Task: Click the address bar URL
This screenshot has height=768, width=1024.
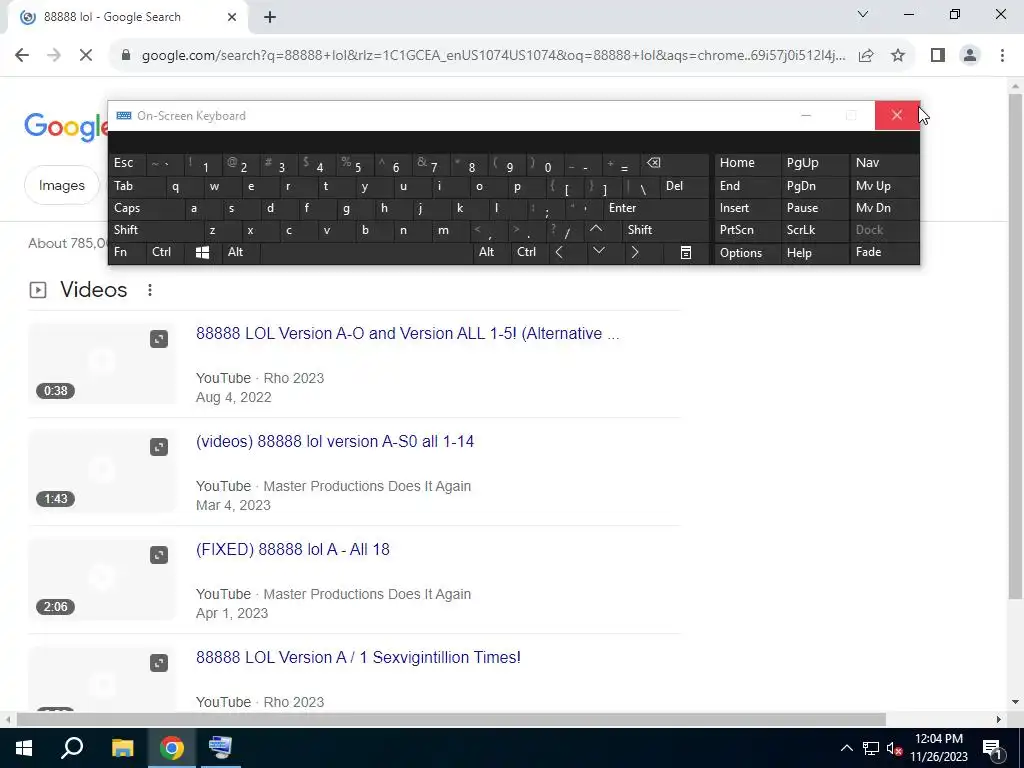Action: (493, 56)
